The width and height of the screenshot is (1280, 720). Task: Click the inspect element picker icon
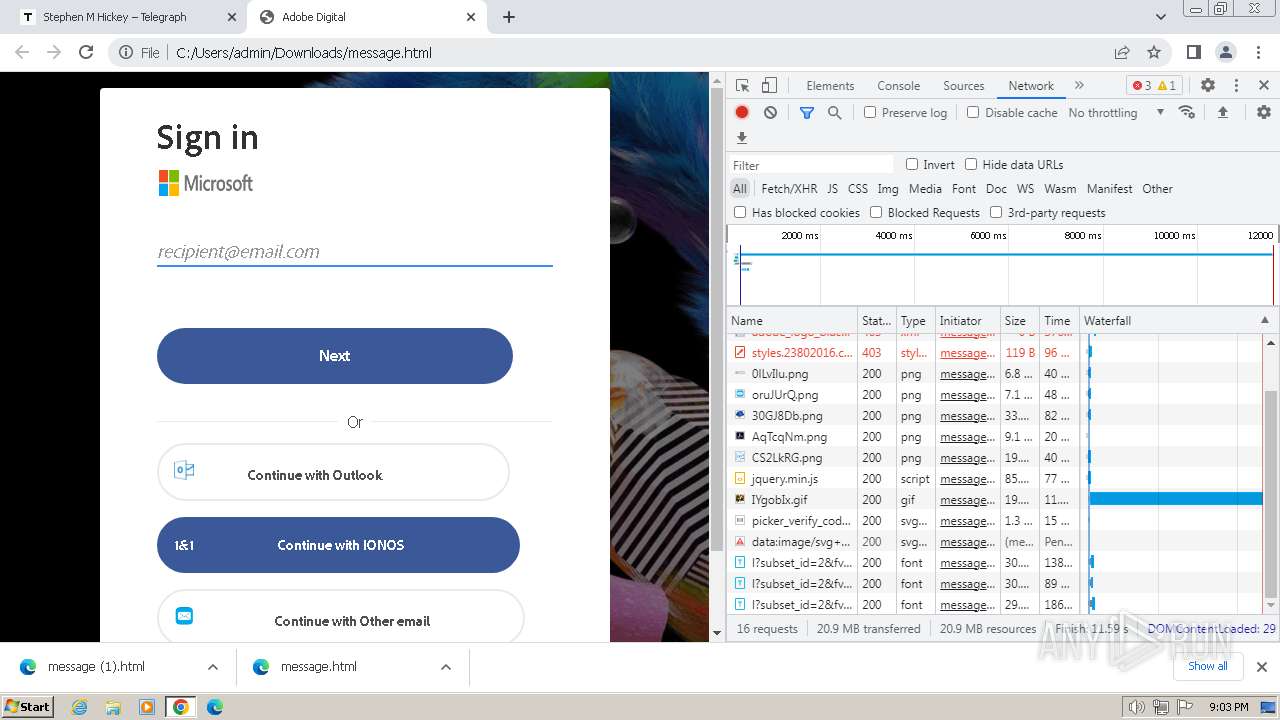pyautogui.click(x=742, y=86)
